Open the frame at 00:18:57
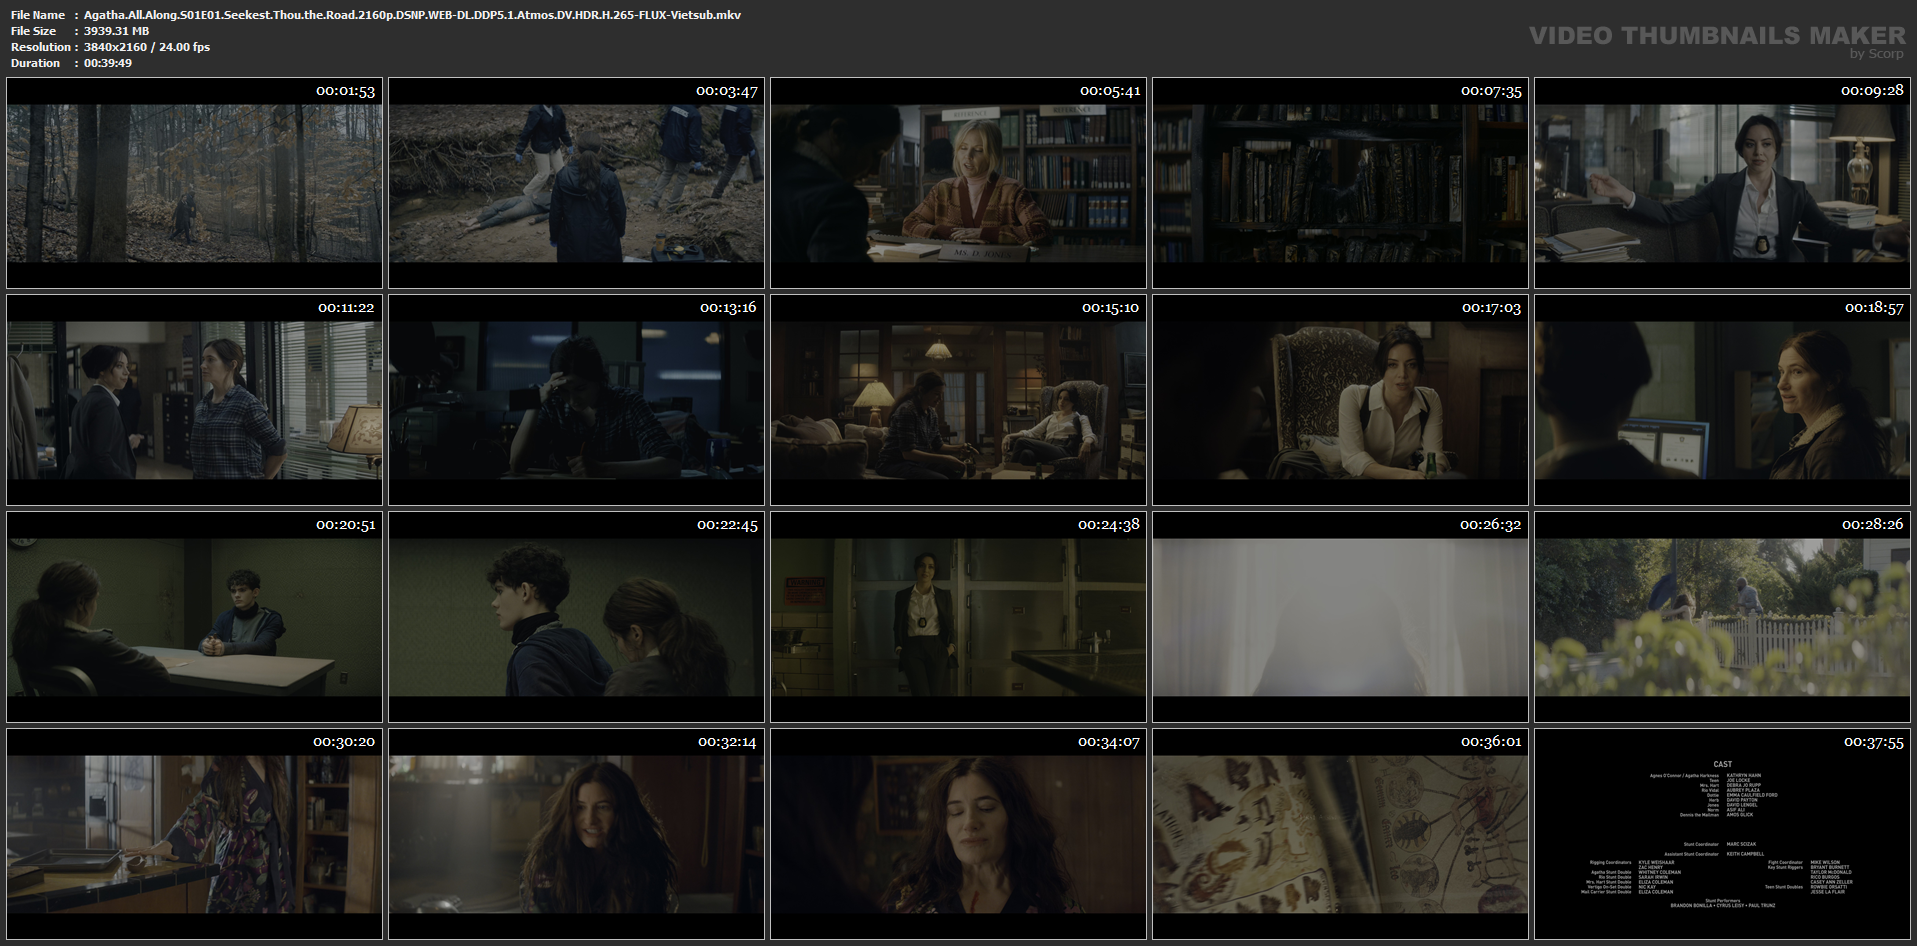The width and height of the screenshot is (1917, 946). tap(1722, 400)
